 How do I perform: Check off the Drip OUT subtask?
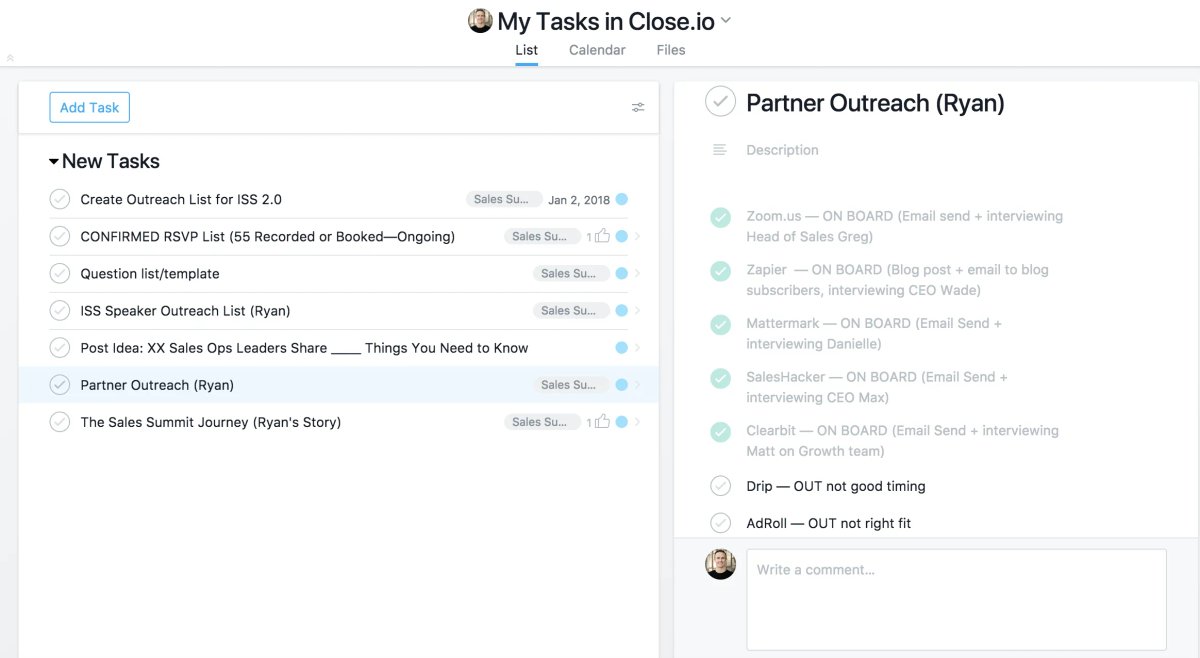pyautogui.click(x=720, y=486)
